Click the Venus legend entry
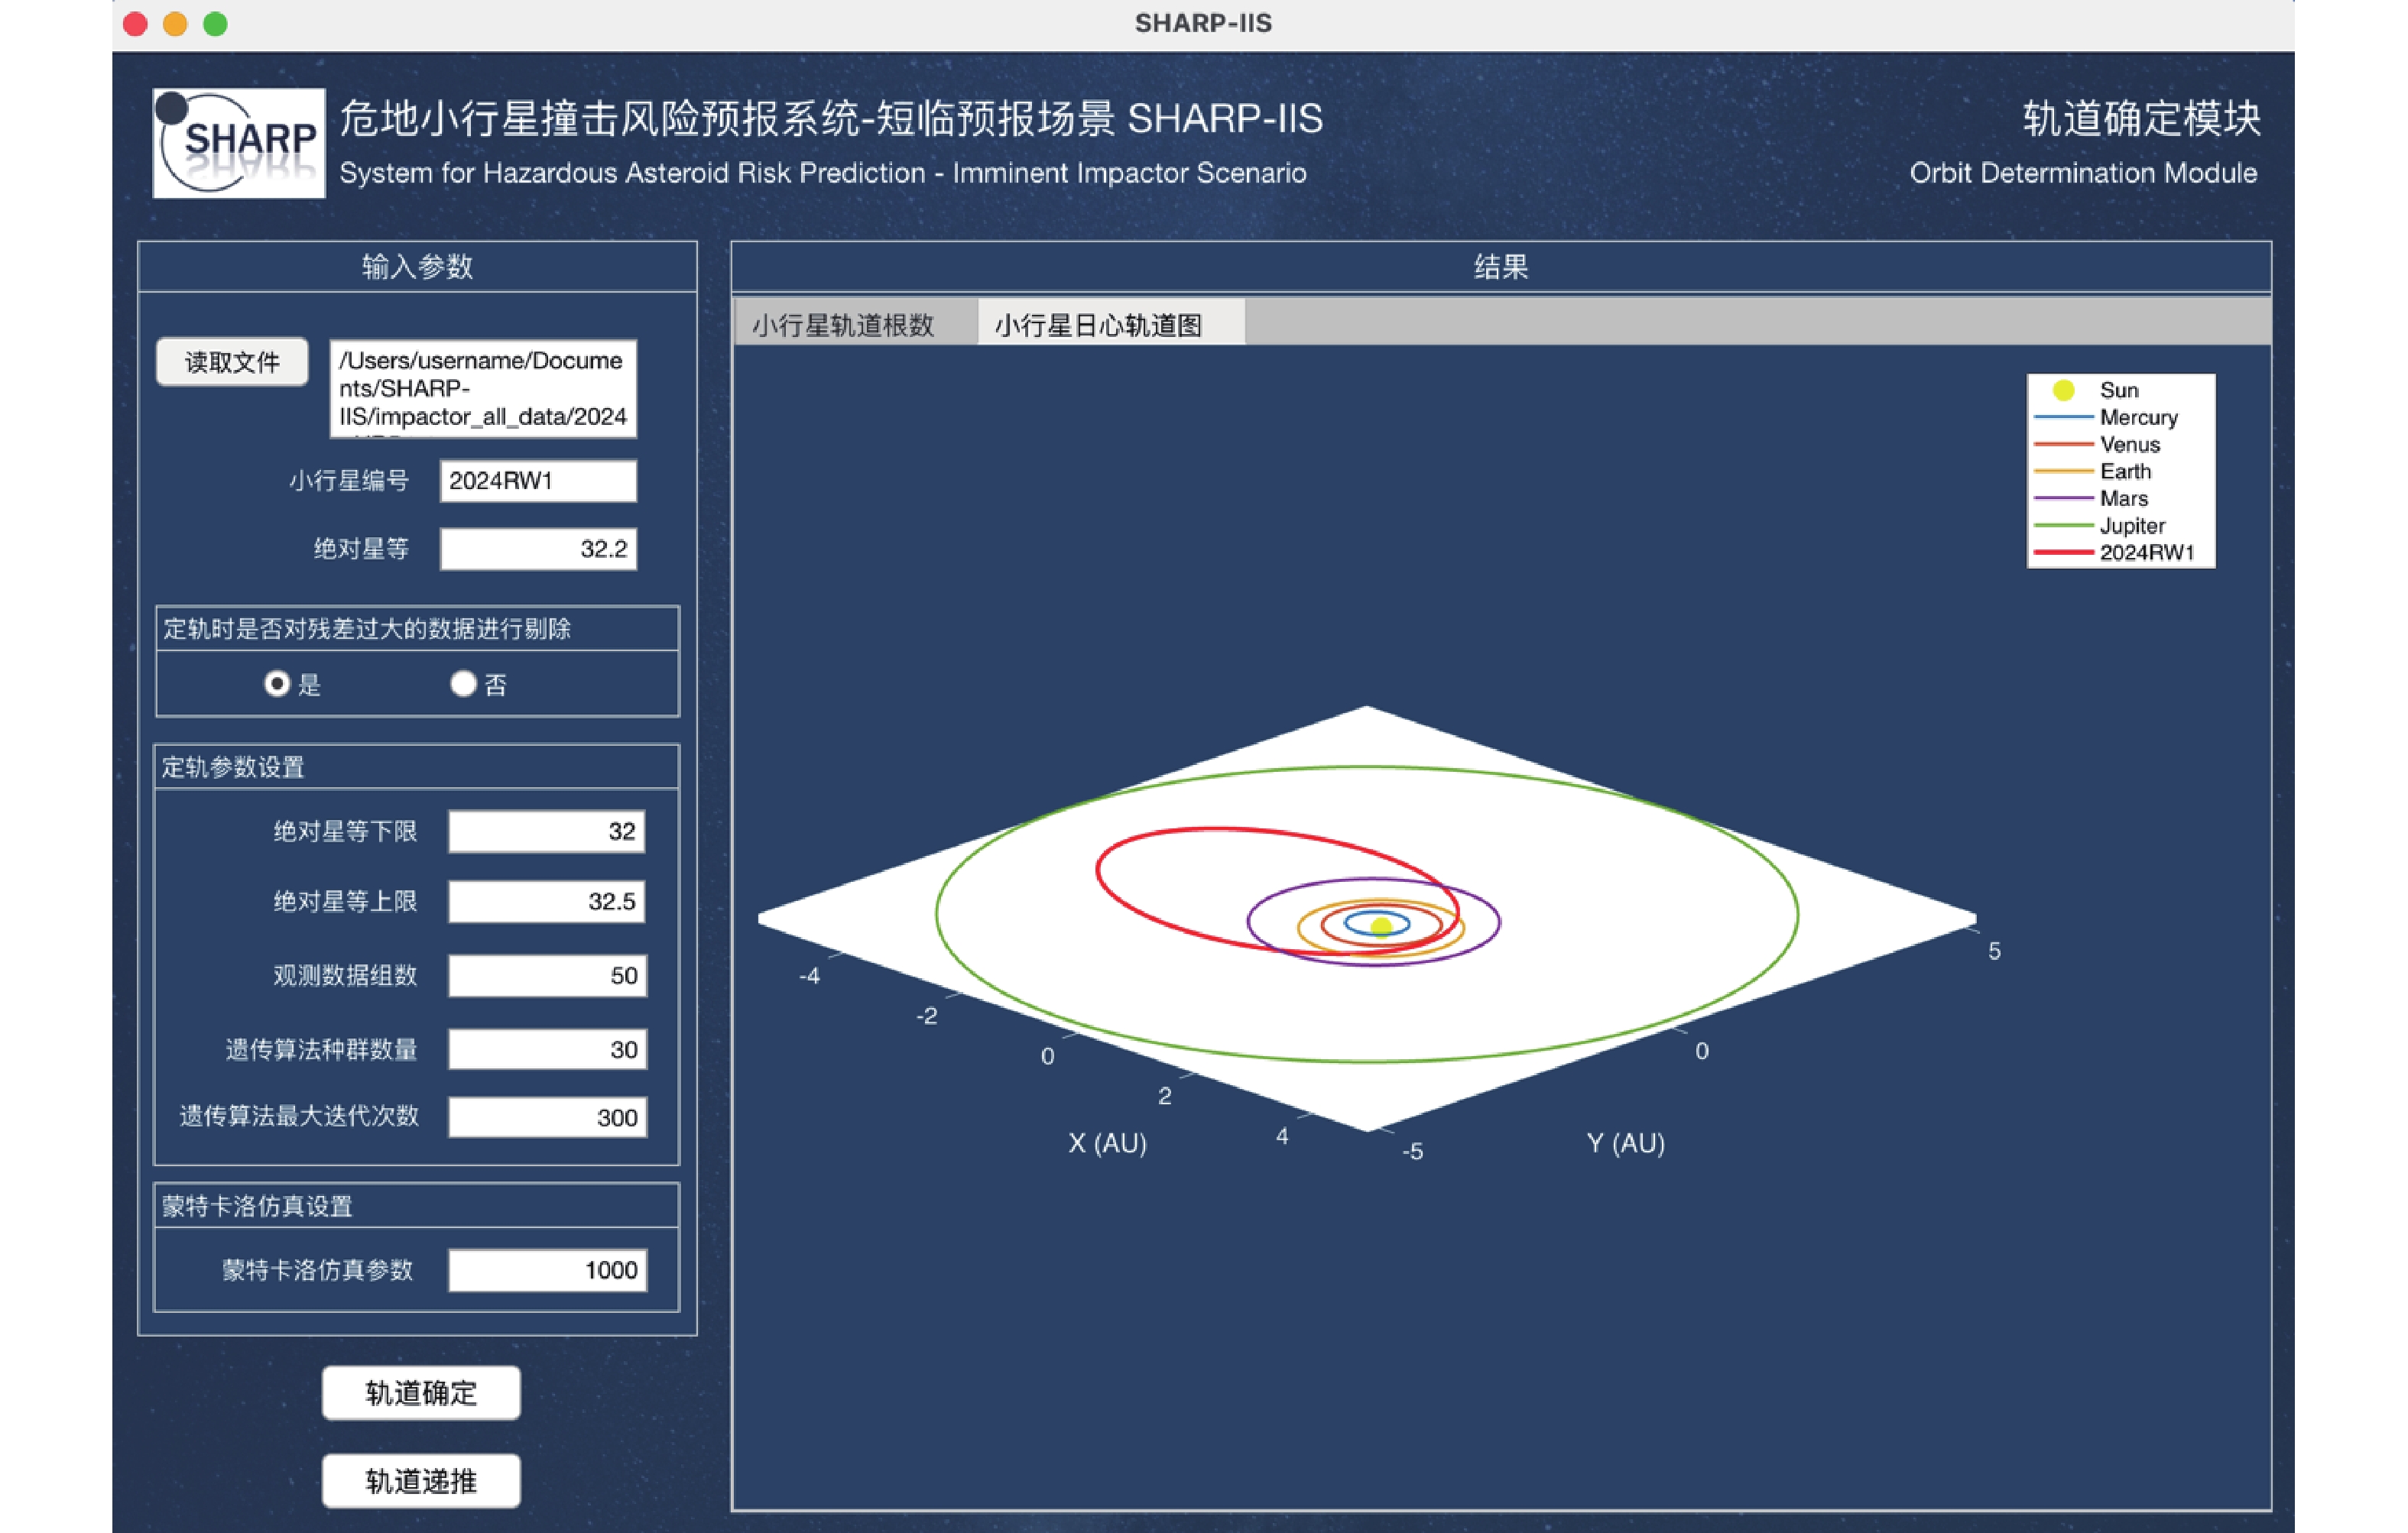Viewport: 2408px width, 1533px height. [x=2097, y=444]
